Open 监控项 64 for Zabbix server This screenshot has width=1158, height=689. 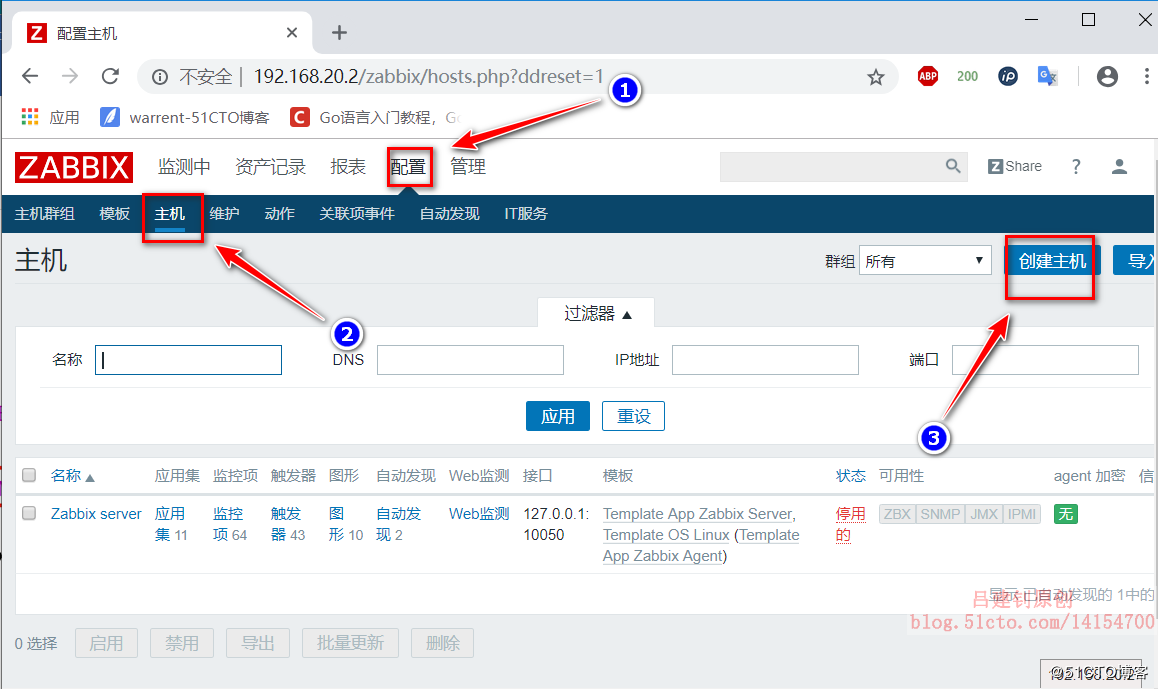pos(230,524)
